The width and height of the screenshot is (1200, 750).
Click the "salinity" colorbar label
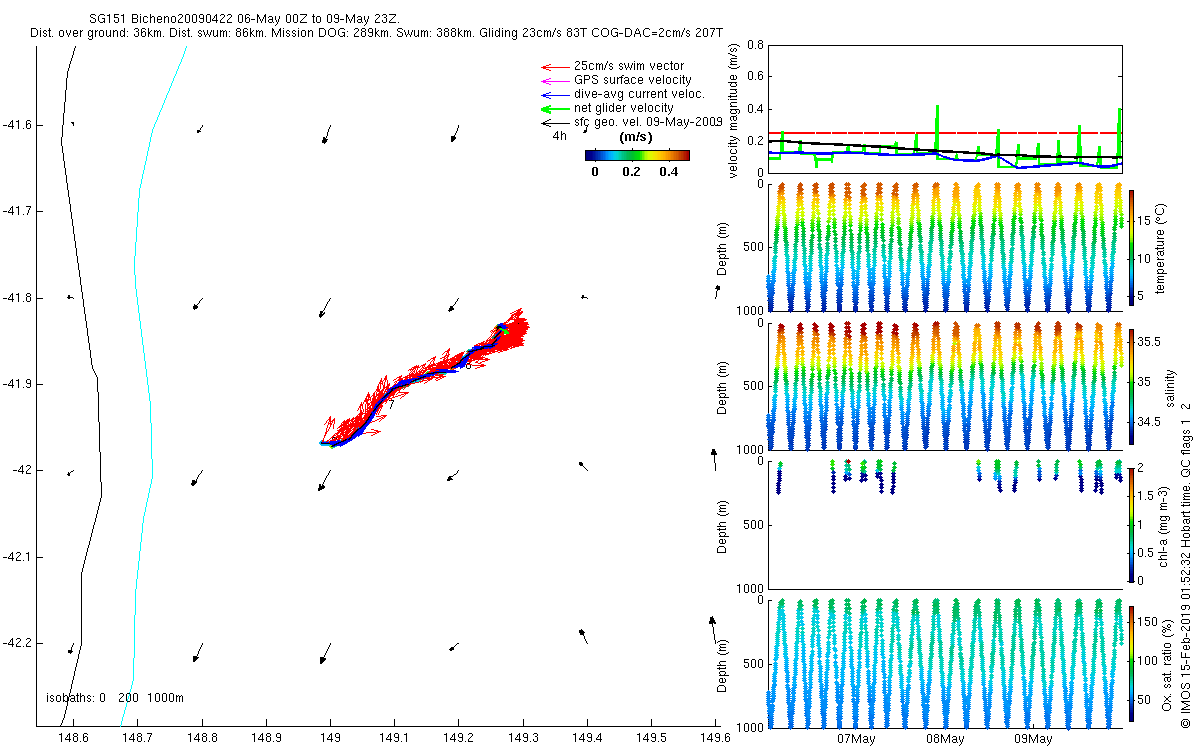pyautogui.click(x=1171, y=388)
